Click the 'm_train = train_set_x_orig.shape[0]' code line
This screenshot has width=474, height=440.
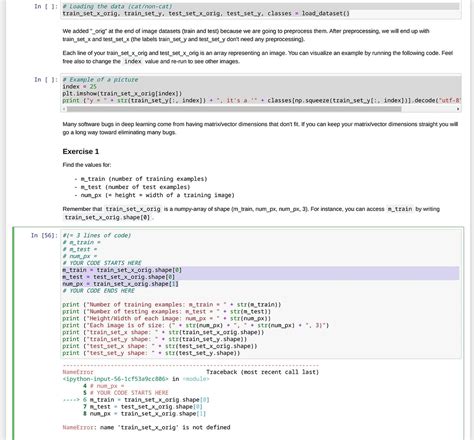click(x=122, y=270)
